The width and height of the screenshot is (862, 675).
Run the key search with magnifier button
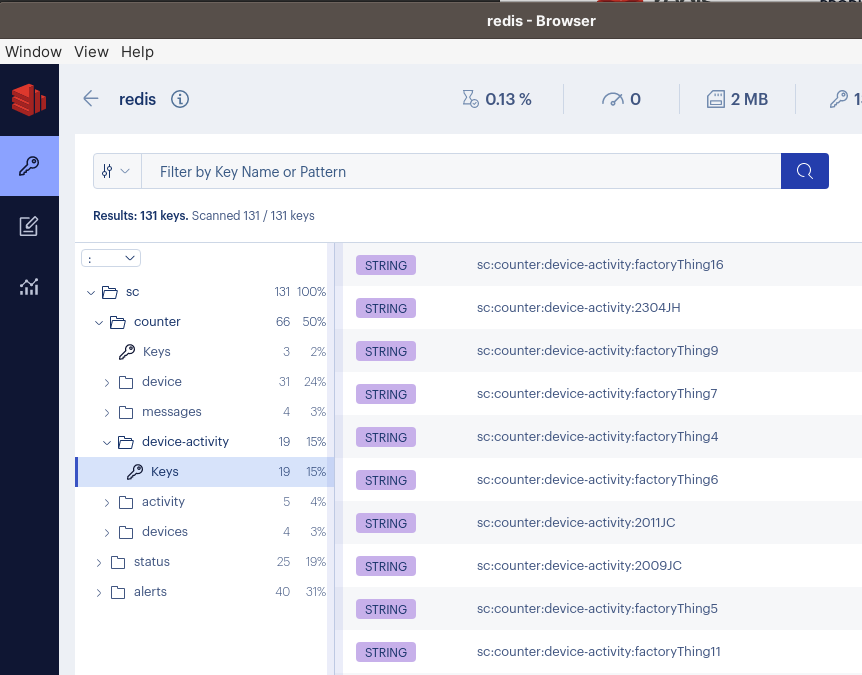coord(805,171)
